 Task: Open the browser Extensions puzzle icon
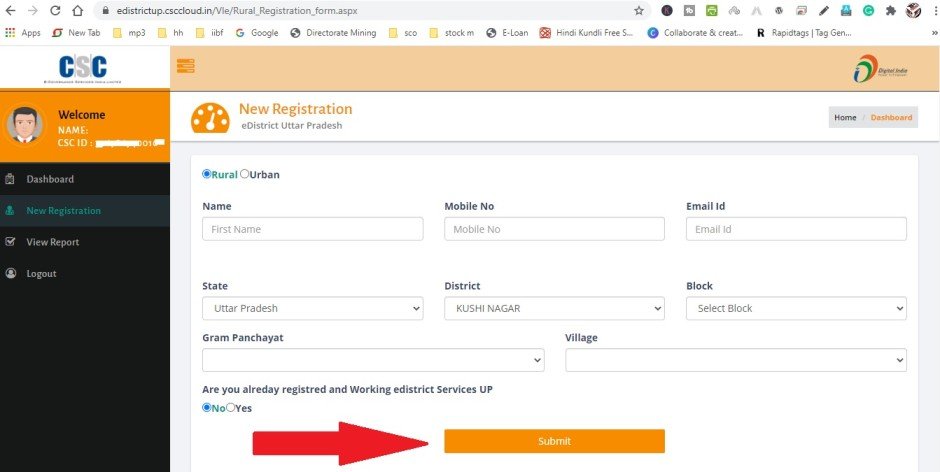pyautogui.click(x=889, y=11)
